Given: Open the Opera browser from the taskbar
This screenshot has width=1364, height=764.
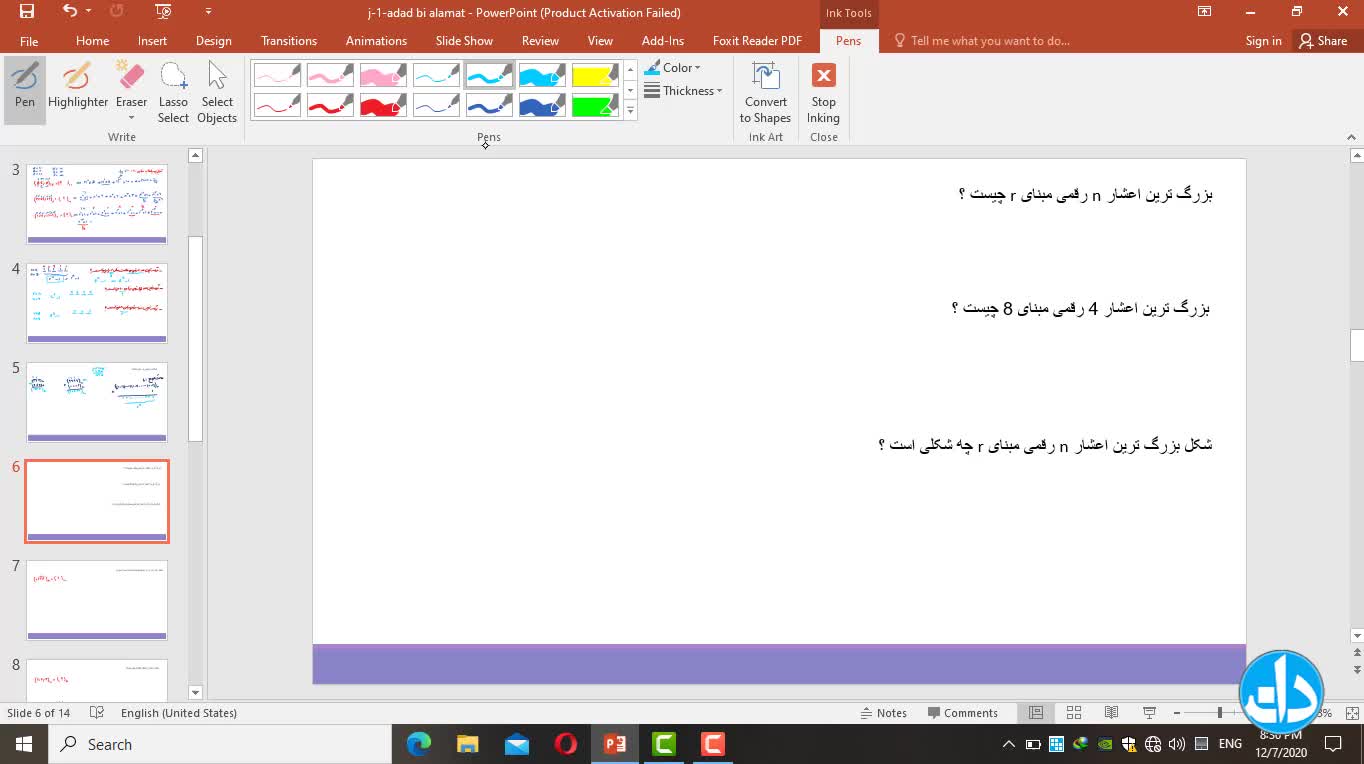Looking at the screenshot, I should point(566,744).
